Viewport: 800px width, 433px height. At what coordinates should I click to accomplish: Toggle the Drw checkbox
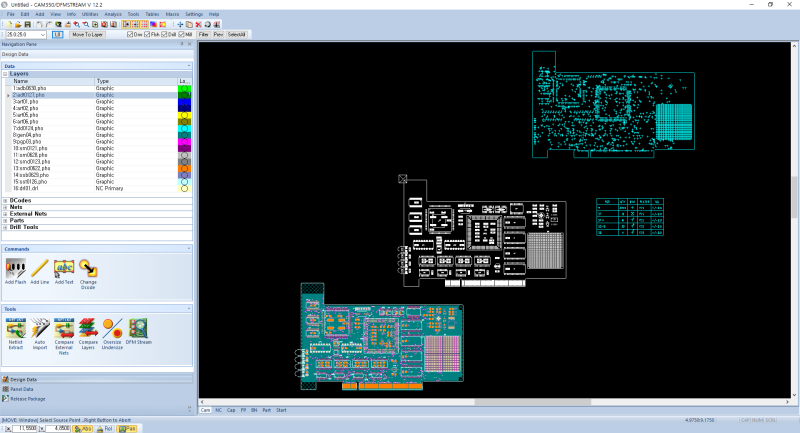pos(130,35)
